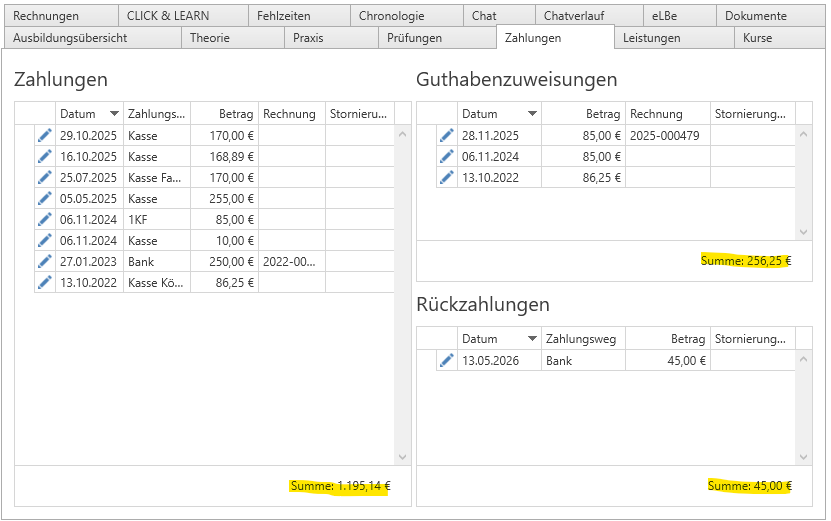Click the Summe: 256,25 € total
The width and height of the screenshot is (831, 521).
[x=746, y=261]
